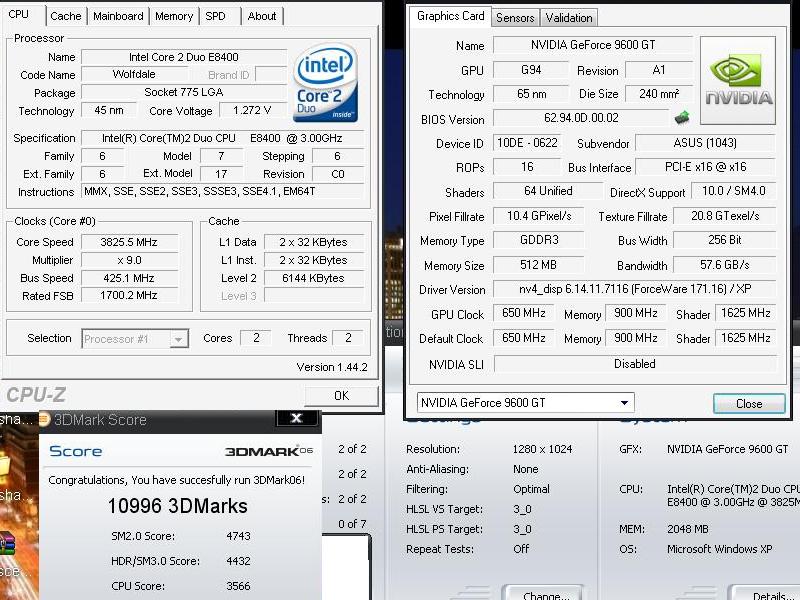Click the Memory Size value '512 MB'
This screenshot has width=800, height=600.
point(539,265)
